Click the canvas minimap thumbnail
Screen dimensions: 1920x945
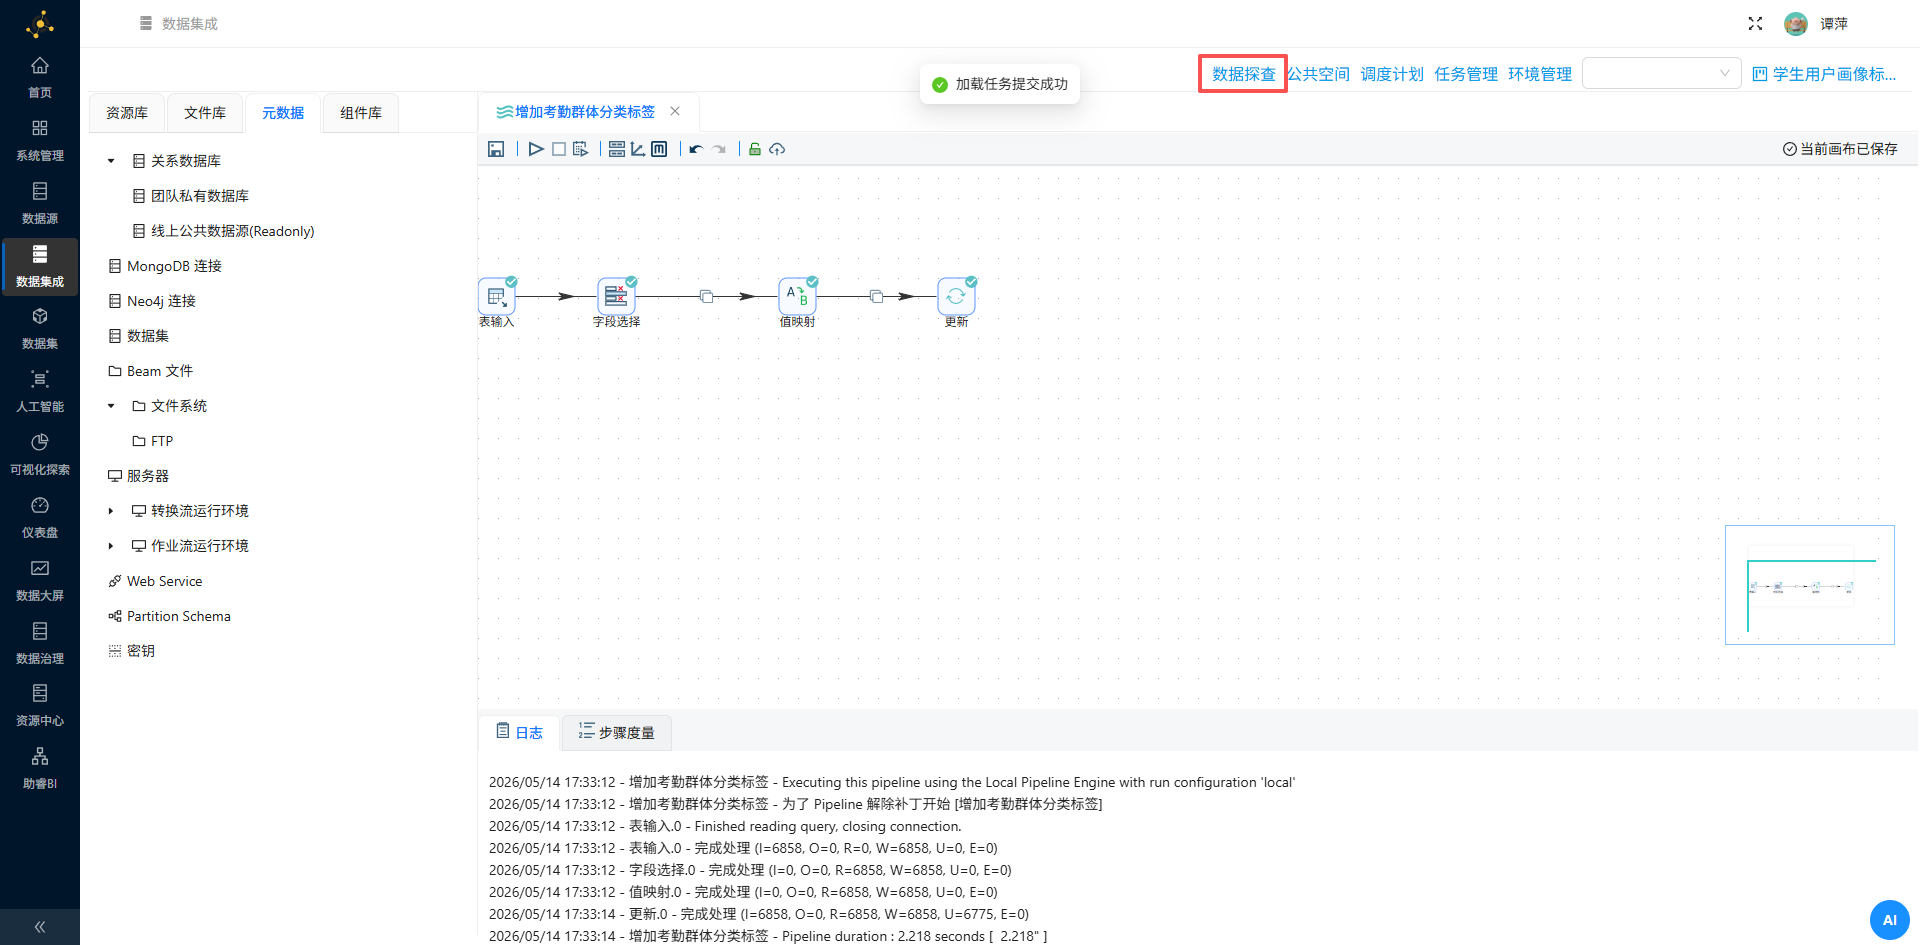point(1810,585)
